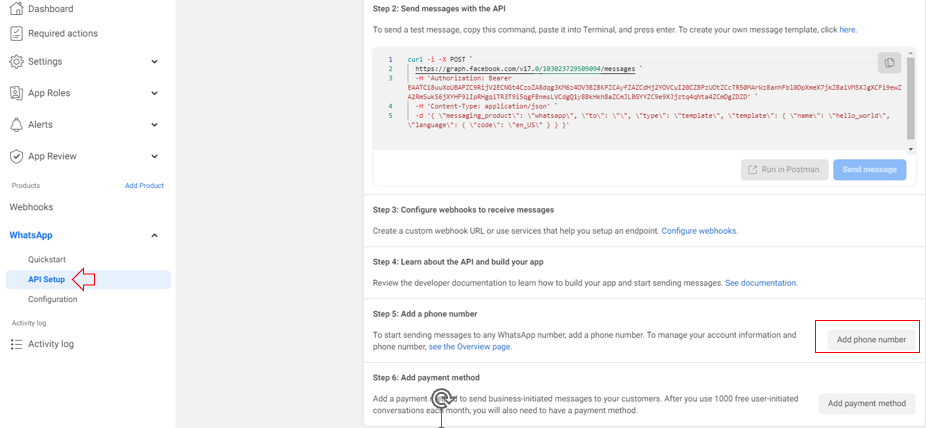
Task: Click the App Review shield icon
Action: click(x=17, y=156)
